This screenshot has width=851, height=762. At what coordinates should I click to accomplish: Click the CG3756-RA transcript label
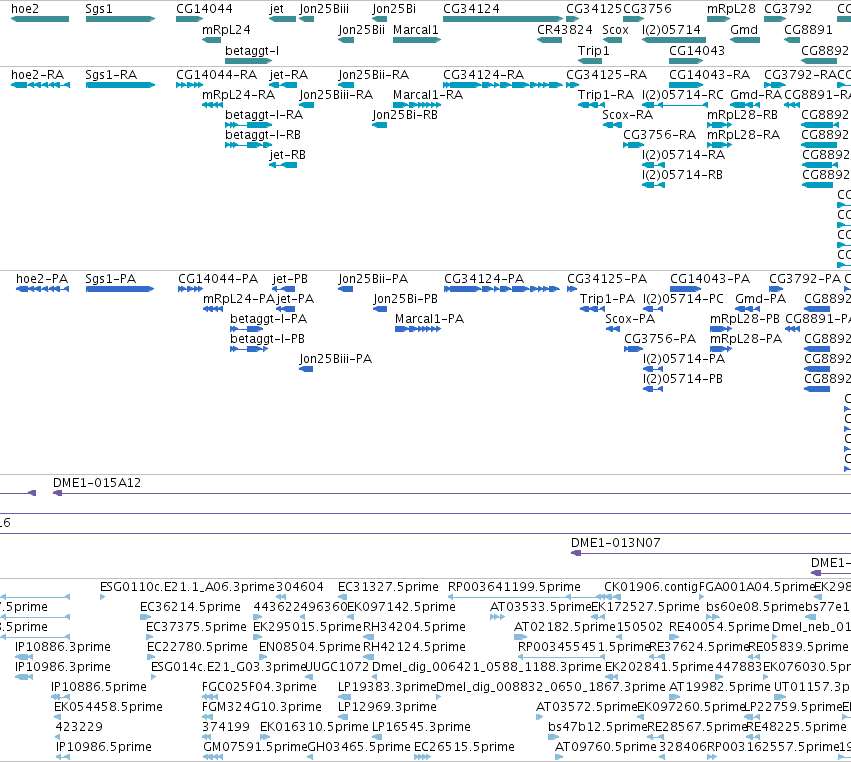[659, 135]
